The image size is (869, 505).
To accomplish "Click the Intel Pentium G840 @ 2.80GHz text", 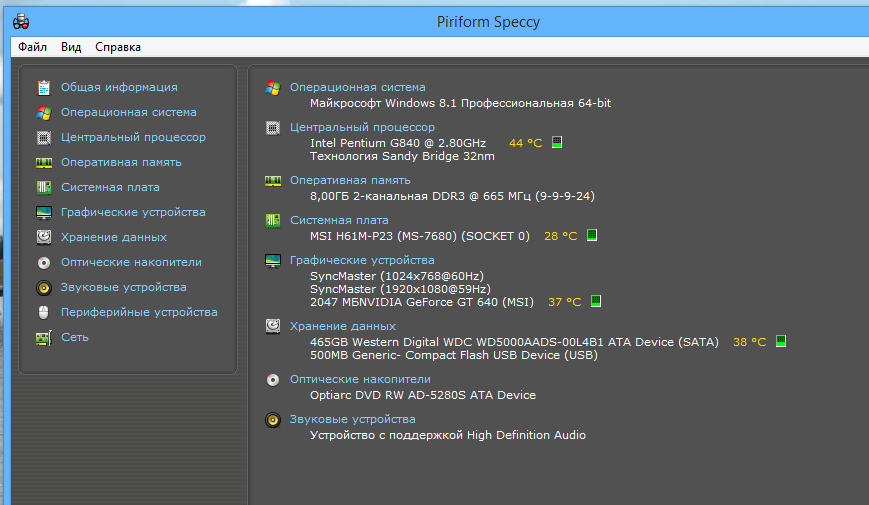I will tap(398, 143).
